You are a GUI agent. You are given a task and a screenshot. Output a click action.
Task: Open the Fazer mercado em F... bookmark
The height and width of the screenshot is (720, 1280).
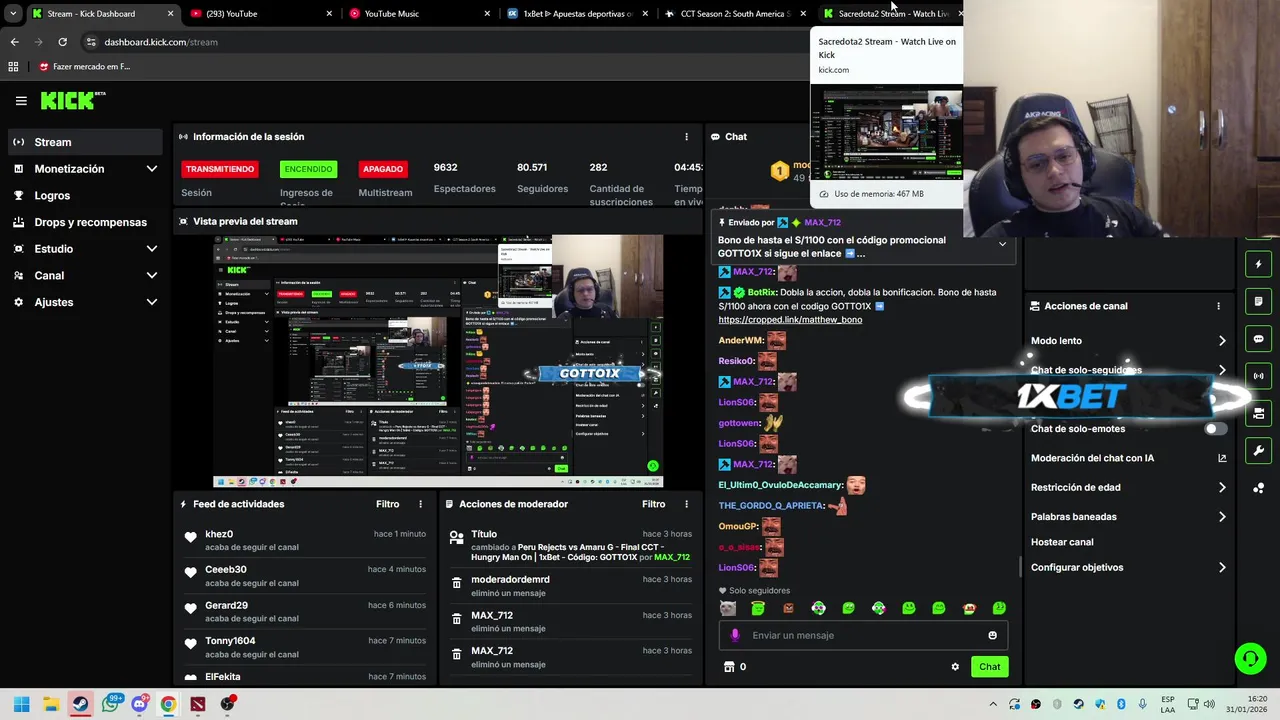pos(87,67)
